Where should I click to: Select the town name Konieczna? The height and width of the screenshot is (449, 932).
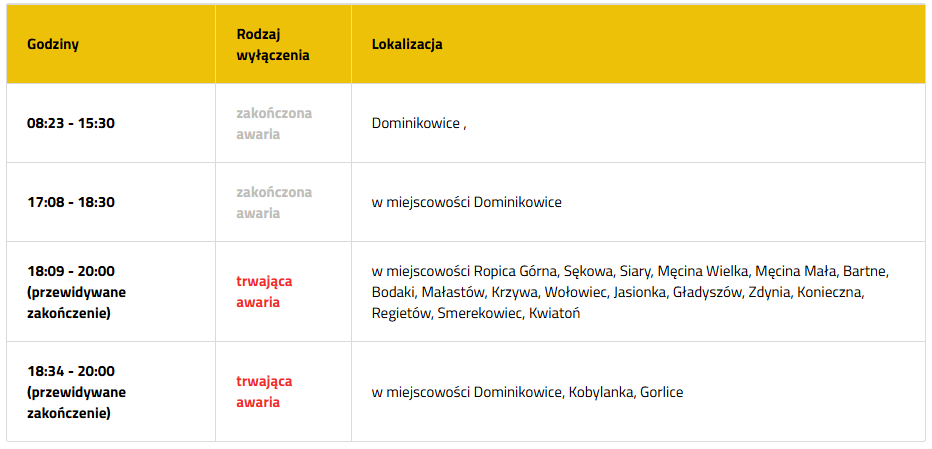(829, 292)
